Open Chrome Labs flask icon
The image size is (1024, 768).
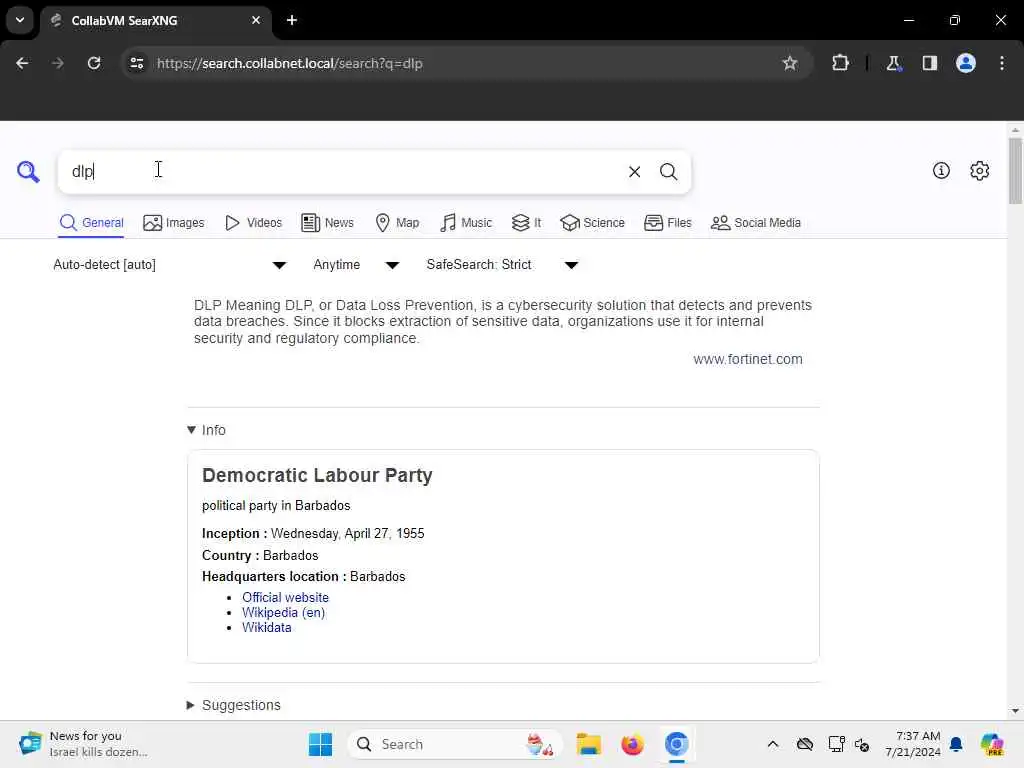coord(893,63)
